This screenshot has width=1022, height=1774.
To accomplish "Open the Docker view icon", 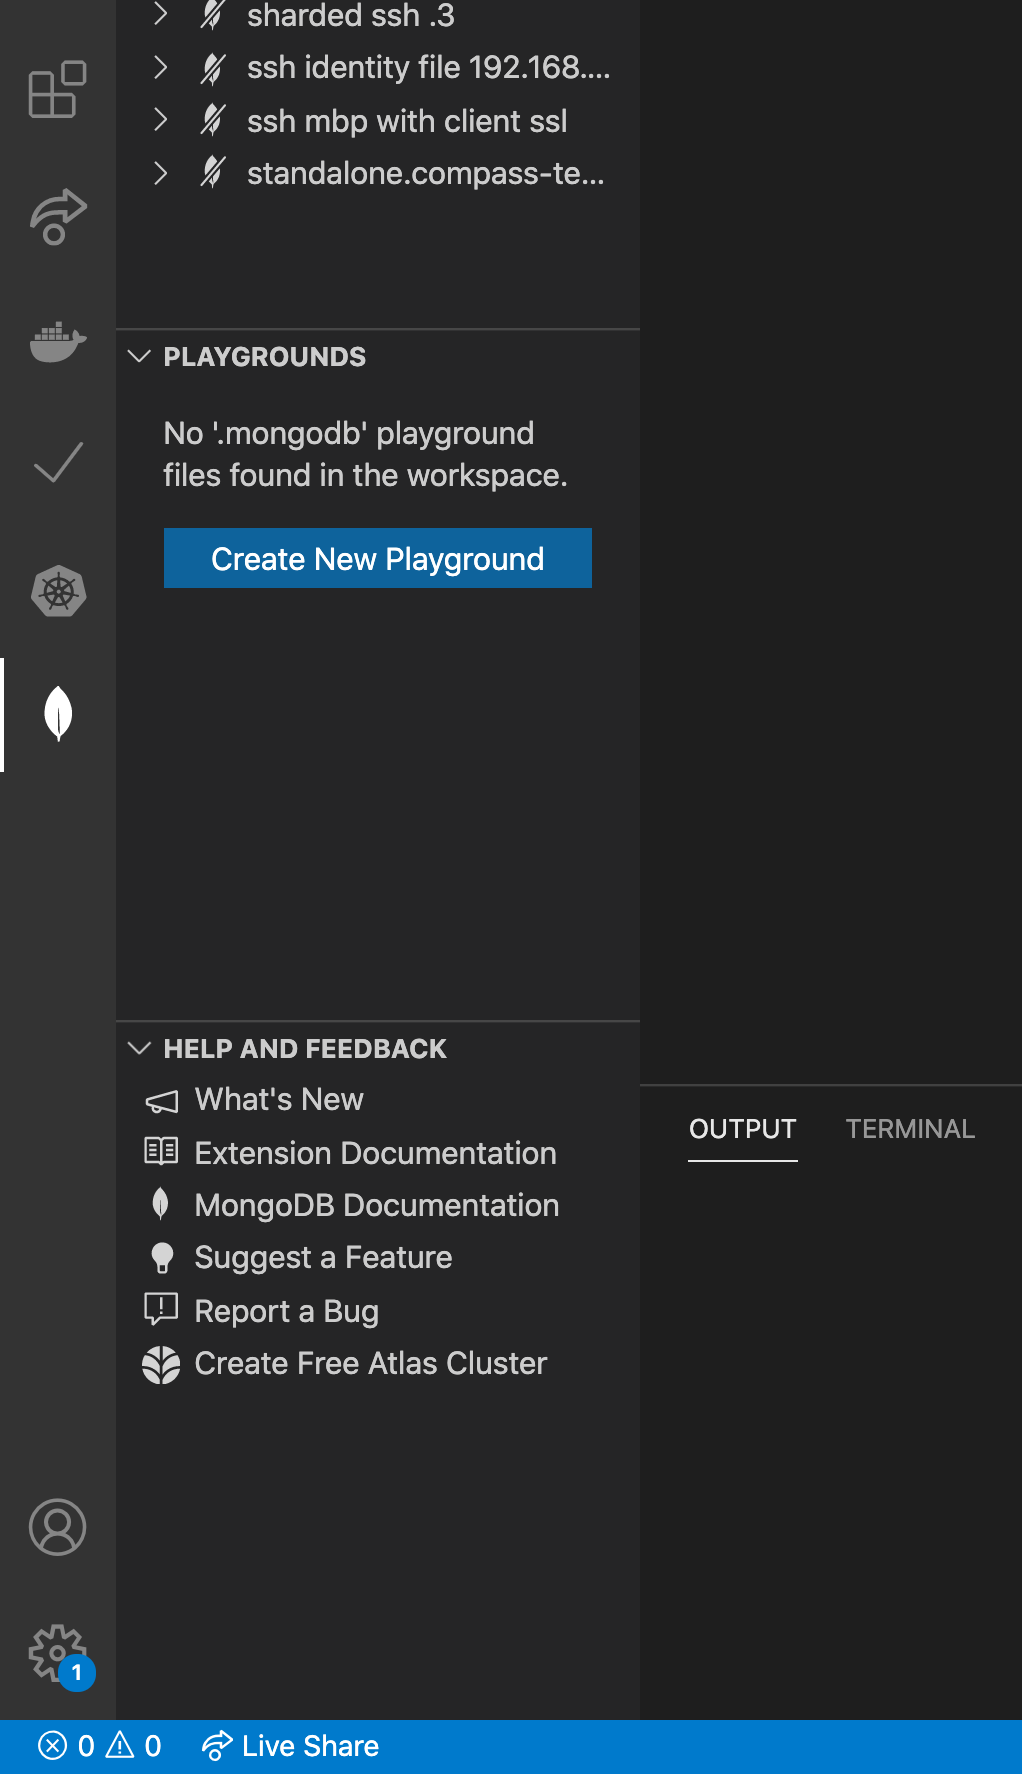I will pos(57,342).
